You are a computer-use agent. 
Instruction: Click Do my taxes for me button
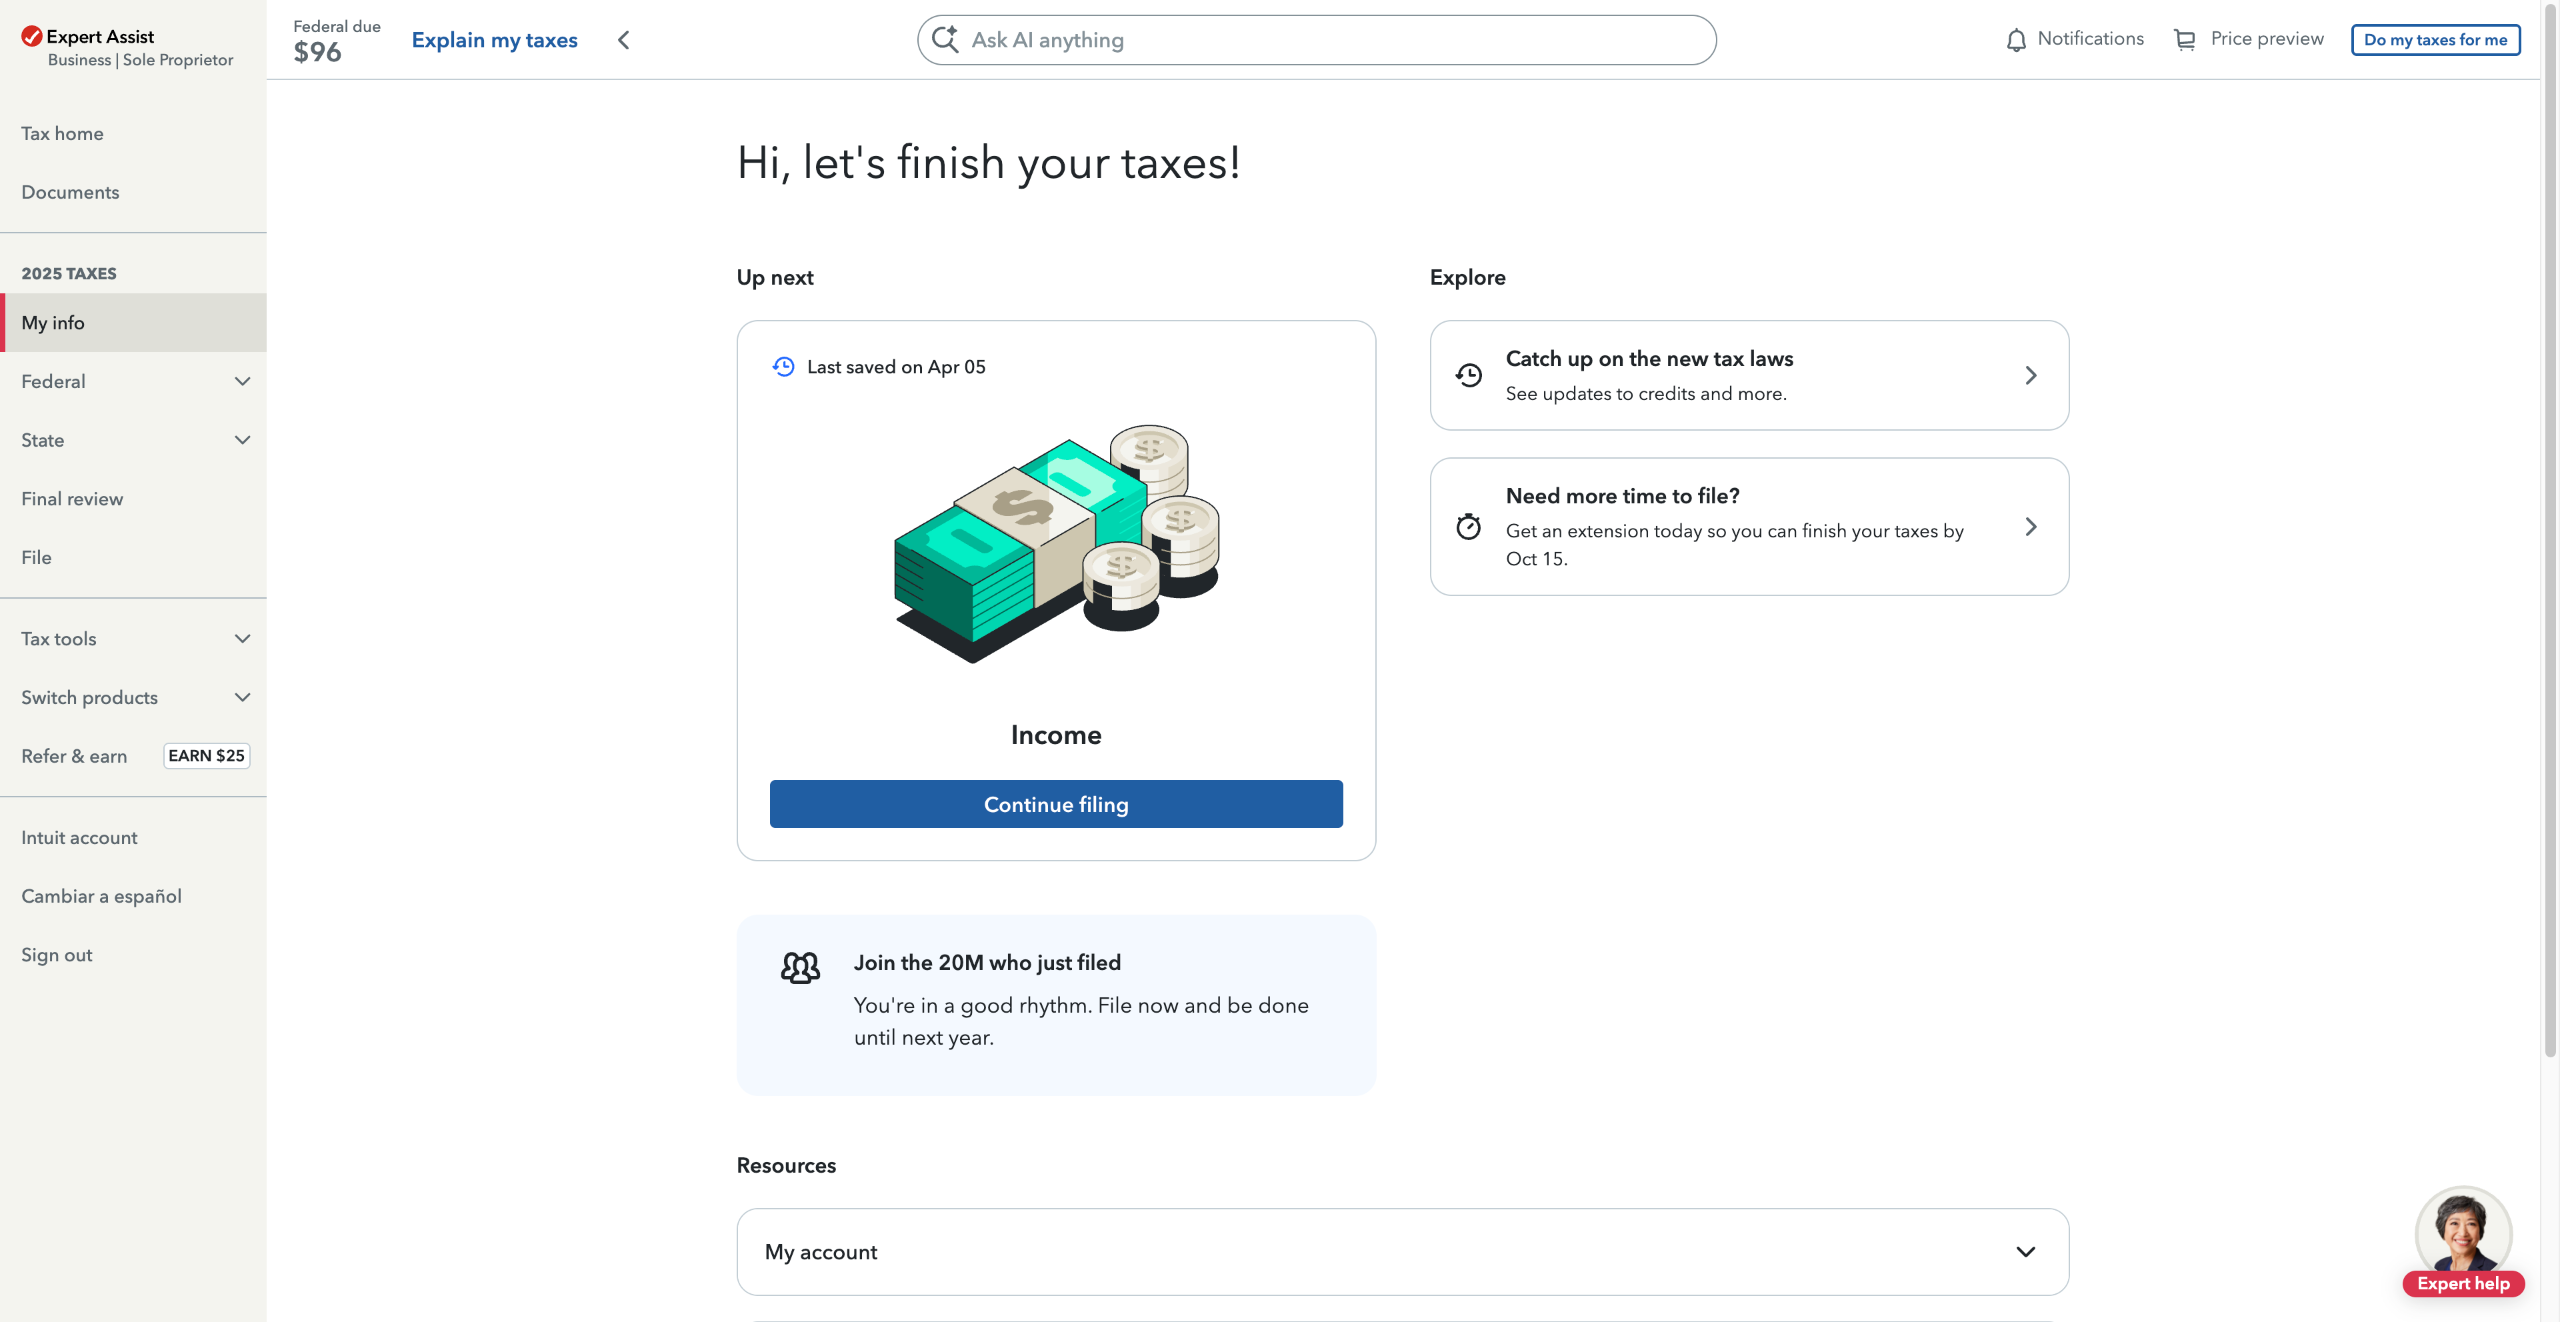(2435, 40)
